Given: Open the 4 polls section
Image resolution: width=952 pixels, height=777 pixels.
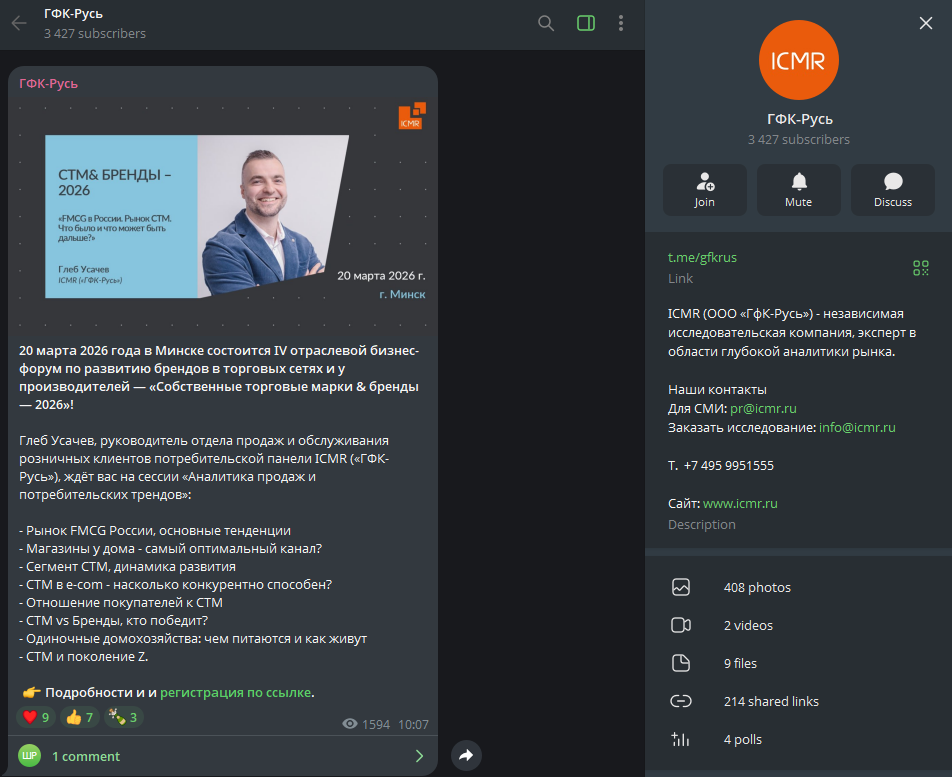Looking at the screenshot, I should pos(798,739).
